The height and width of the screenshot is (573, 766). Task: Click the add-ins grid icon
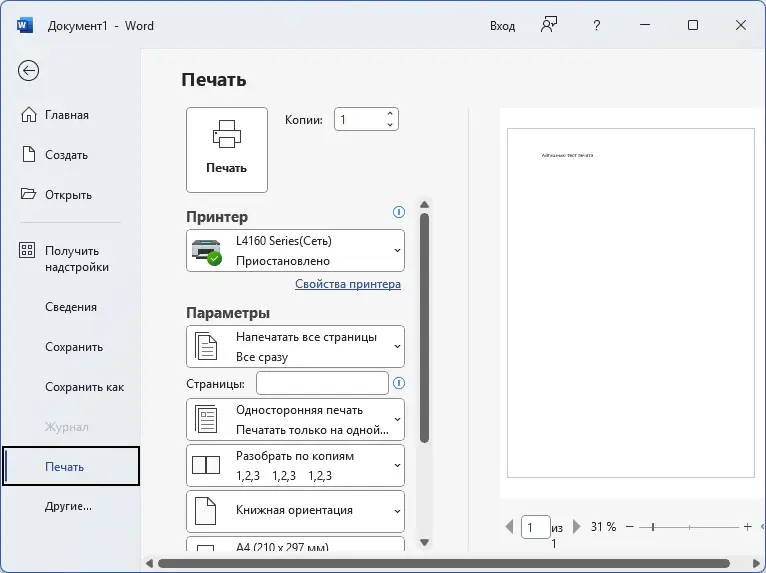coord(27,250)
